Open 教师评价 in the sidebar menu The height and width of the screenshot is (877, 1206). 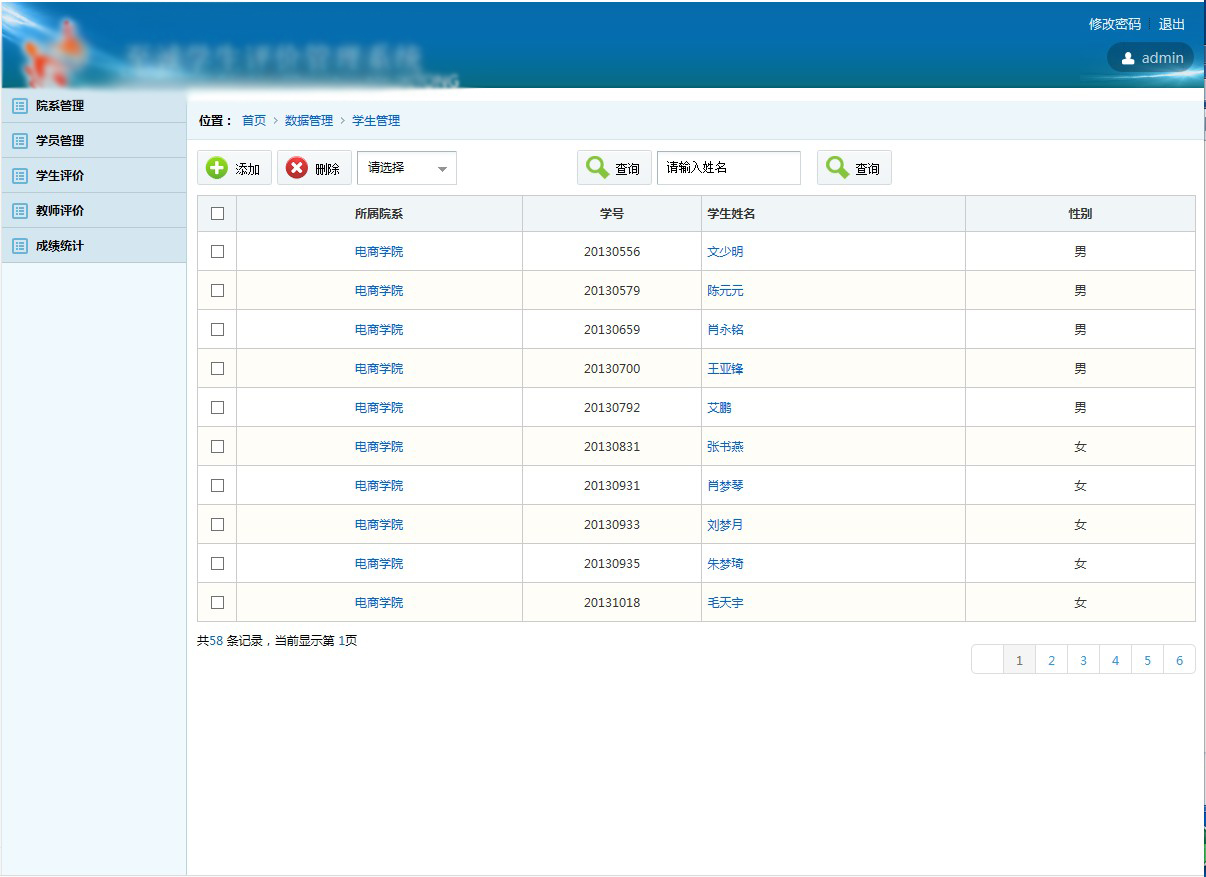click(x=60, y=211)
